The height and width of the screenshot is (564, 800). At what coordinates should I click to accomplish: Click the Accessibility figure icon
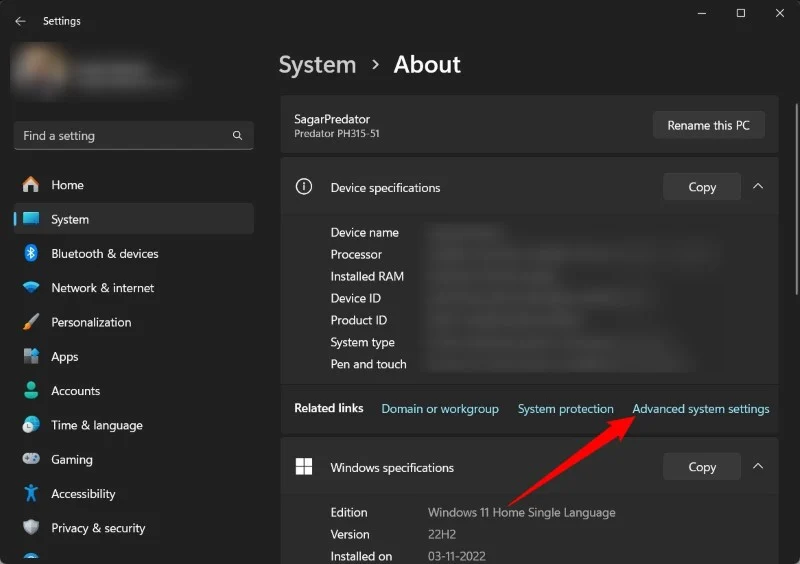pyautogui.click(x=31, y=494)
